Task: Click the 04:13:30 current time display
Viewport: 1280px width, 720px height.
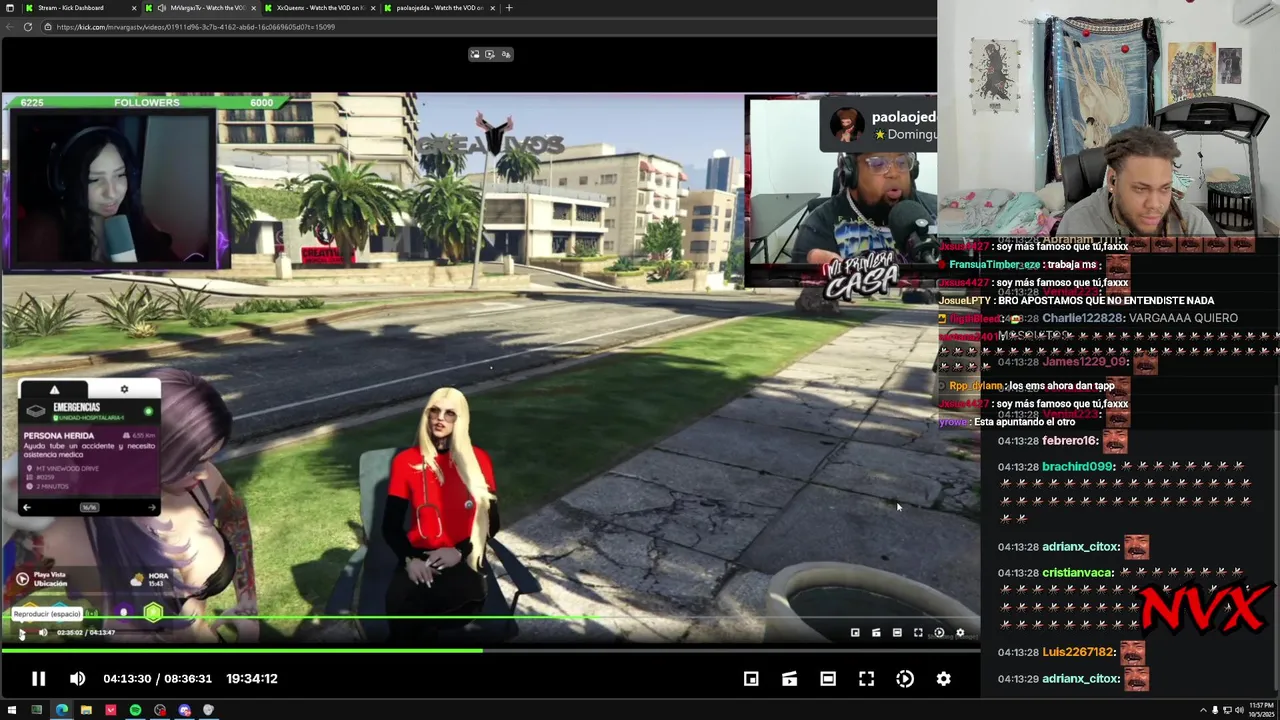Action: point(127,679)
